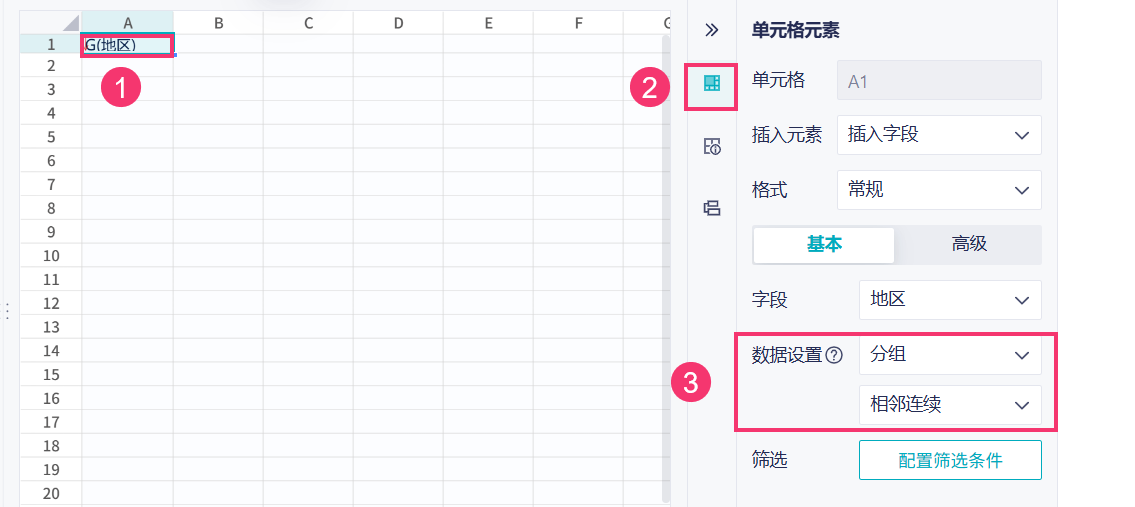Viewport: 1135px width, 507px height.
Task: Select row 5 header
Action: click(x=51, y=137)
